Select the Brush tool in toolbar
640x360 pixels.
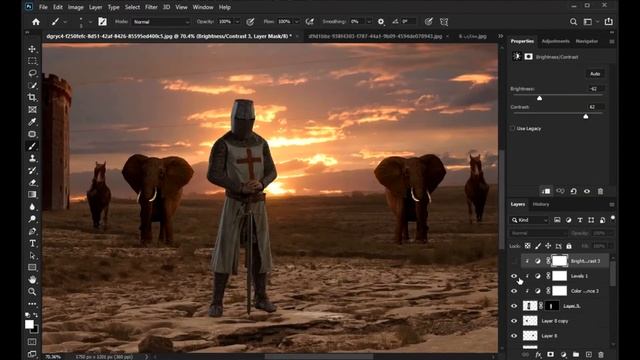pyautogui.click(x=32, y=146)
